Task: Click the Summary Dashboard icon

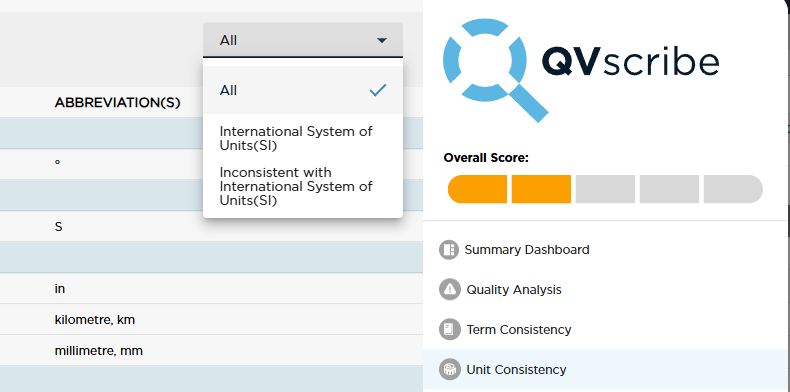Action: click(x=448, y=250)
